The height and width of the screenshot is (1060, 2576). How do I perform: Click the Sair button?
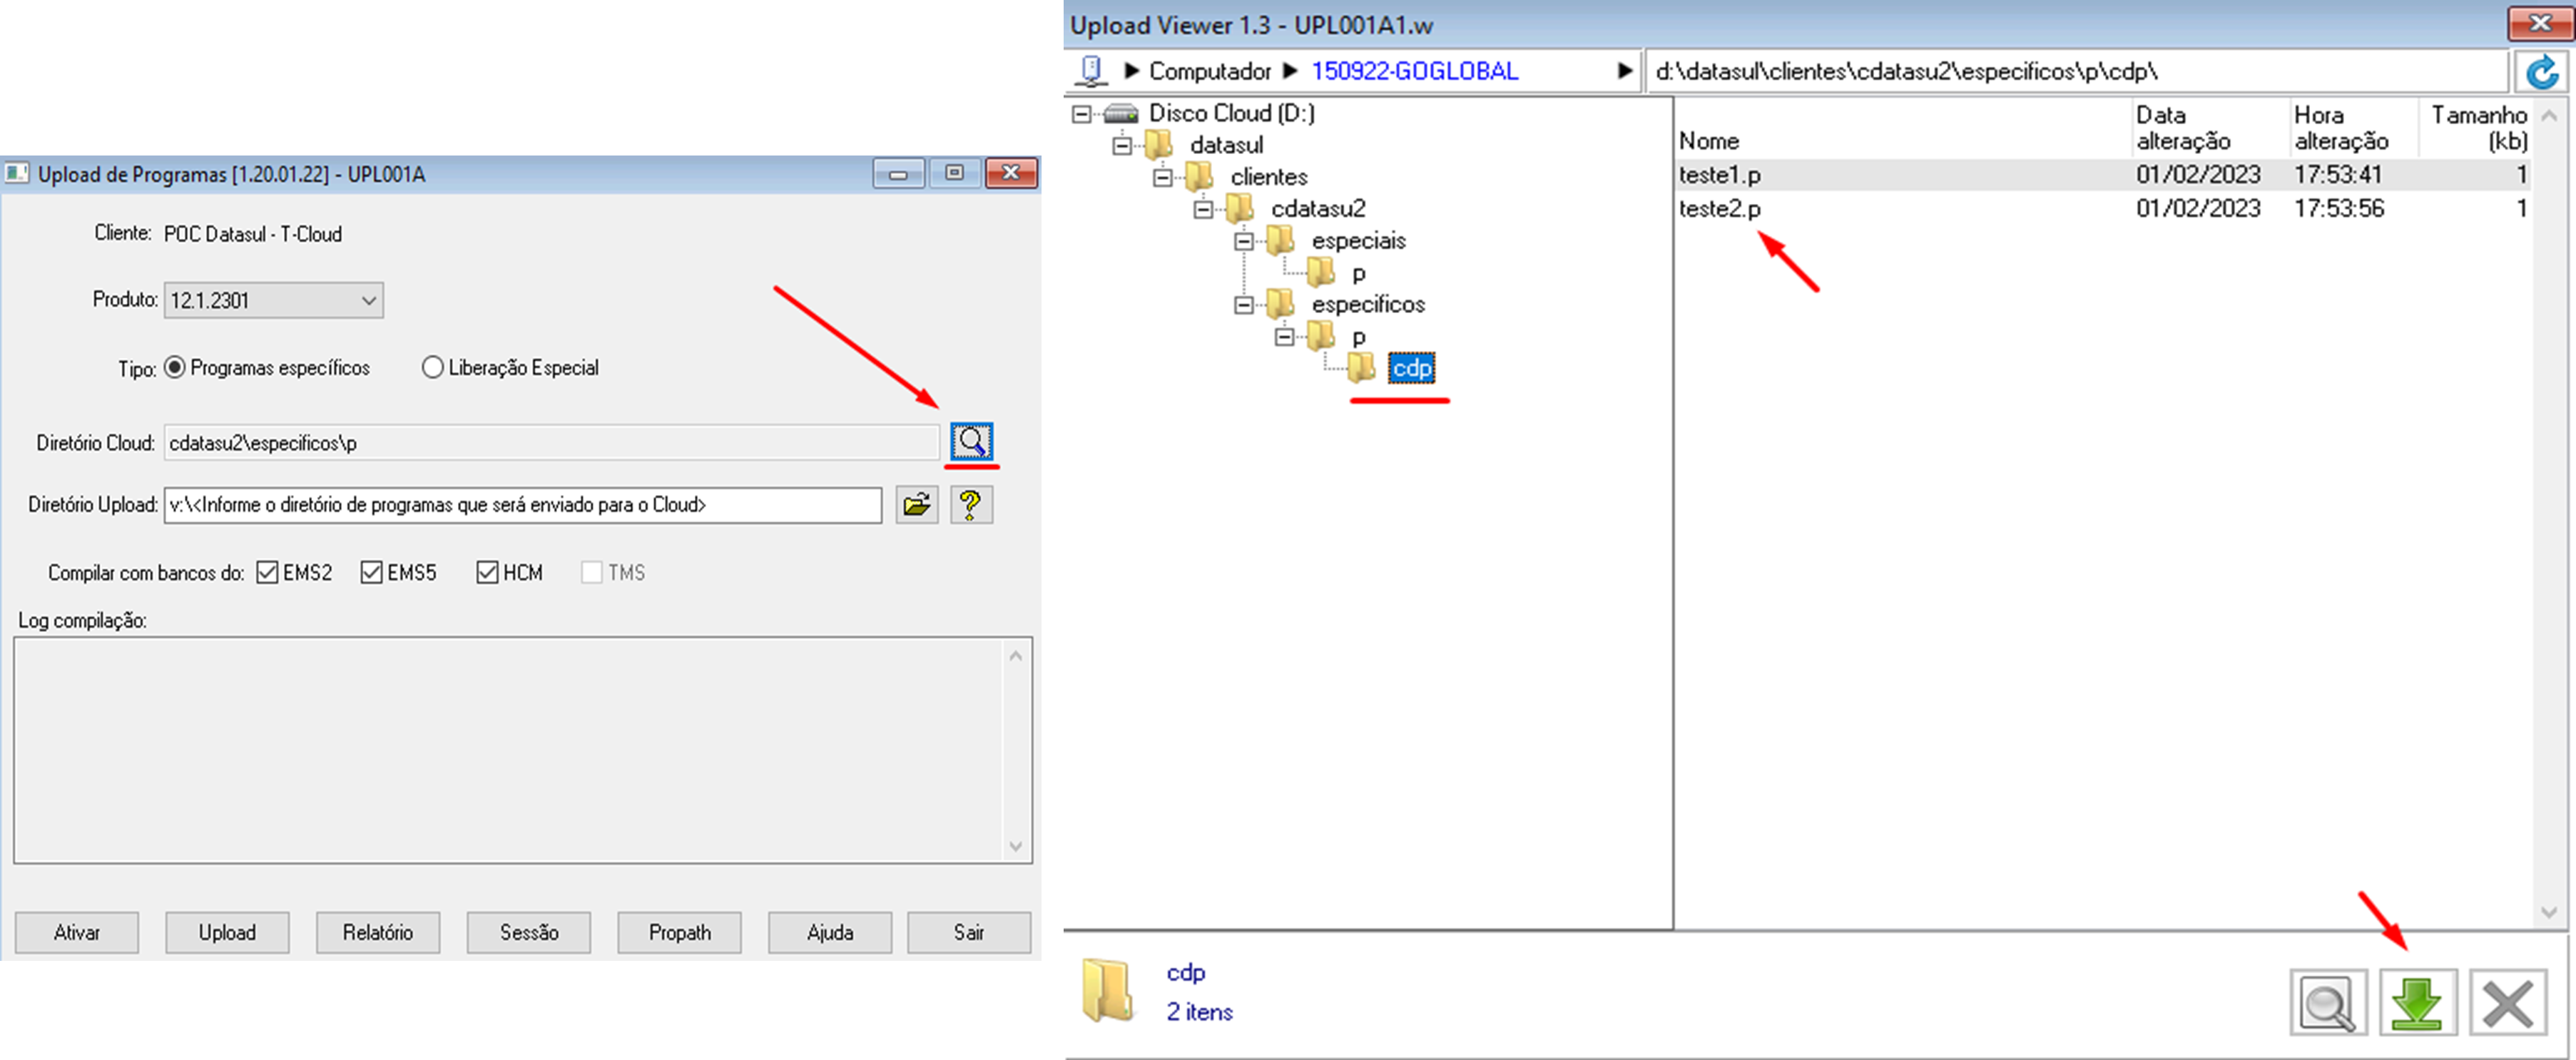969,932
